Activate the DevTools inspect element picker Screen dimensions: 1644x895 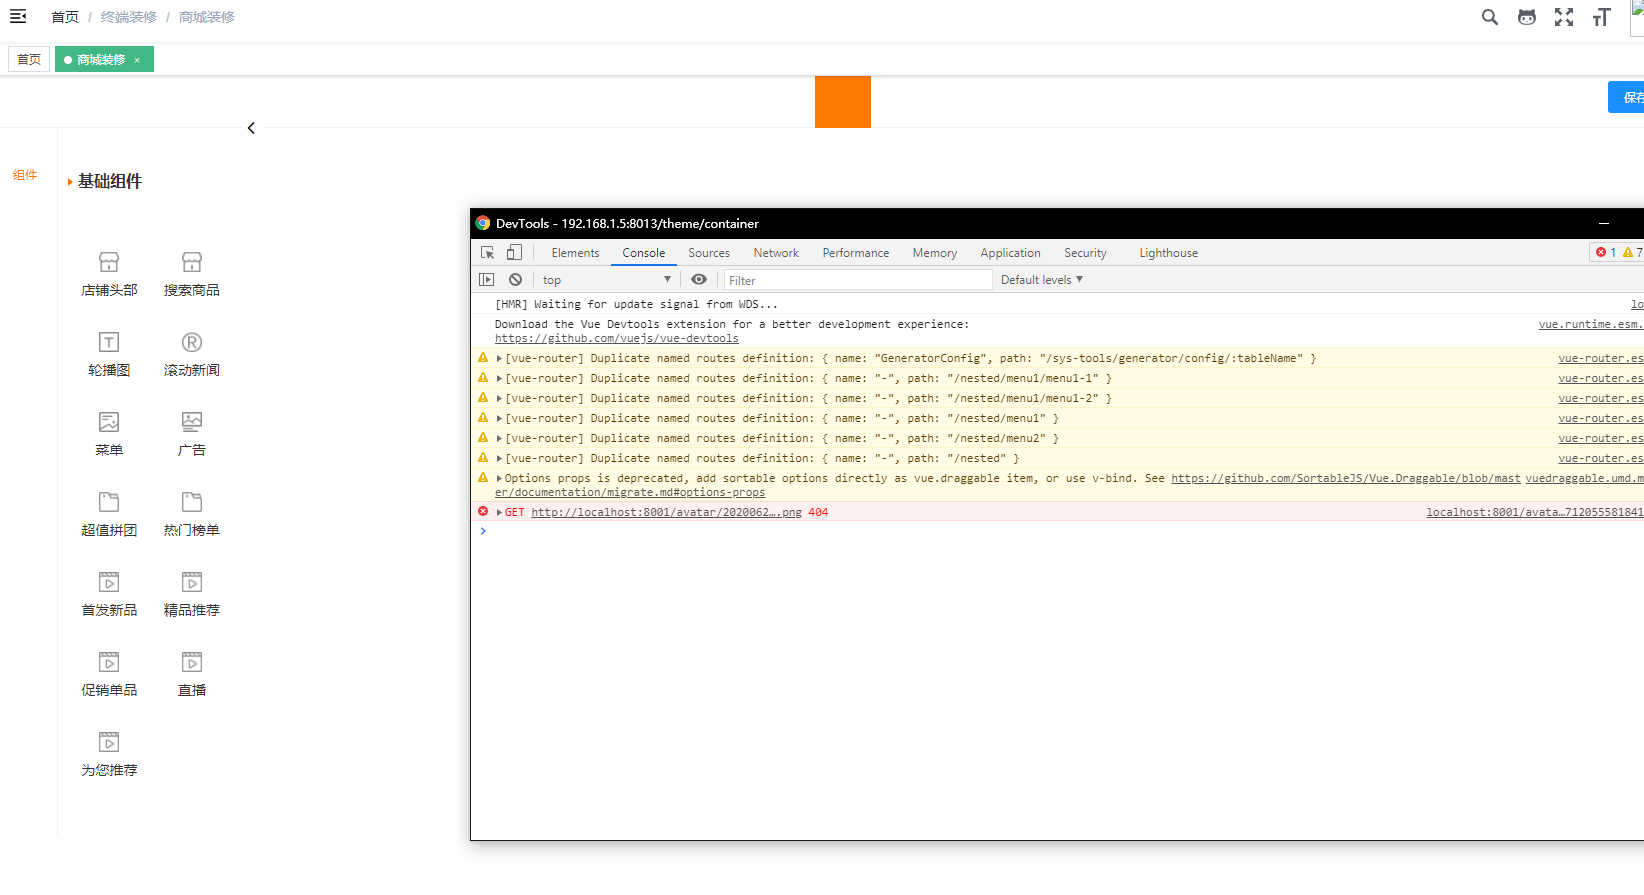click(488, 253)
